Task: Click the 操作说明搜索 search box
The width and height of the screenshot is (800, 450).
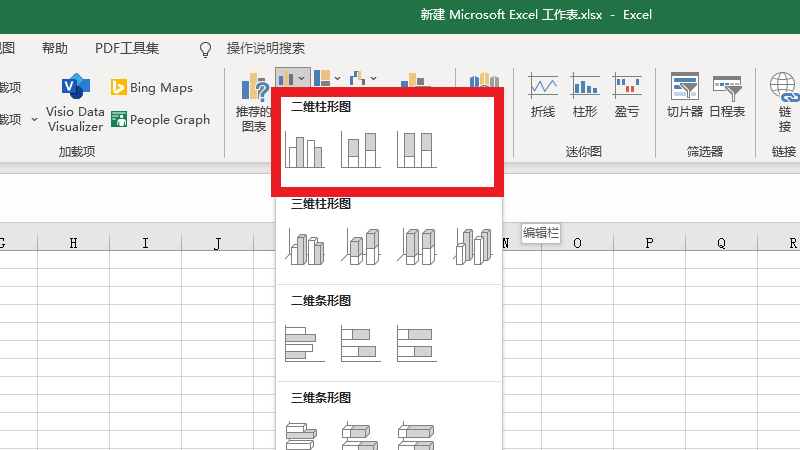Action: [265, 48]
